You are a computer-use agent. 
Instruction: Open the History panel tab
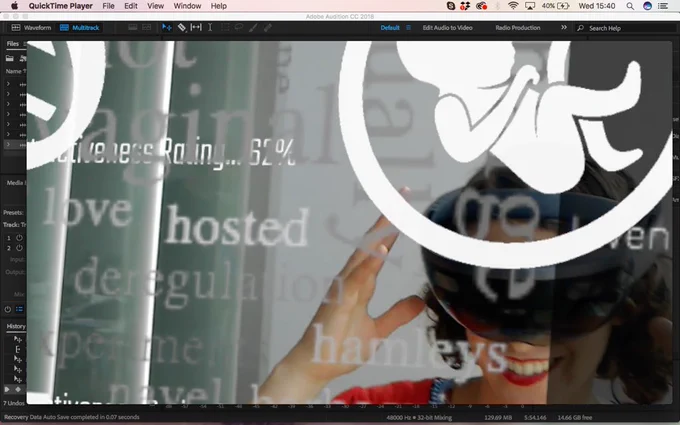pos(16,326)
